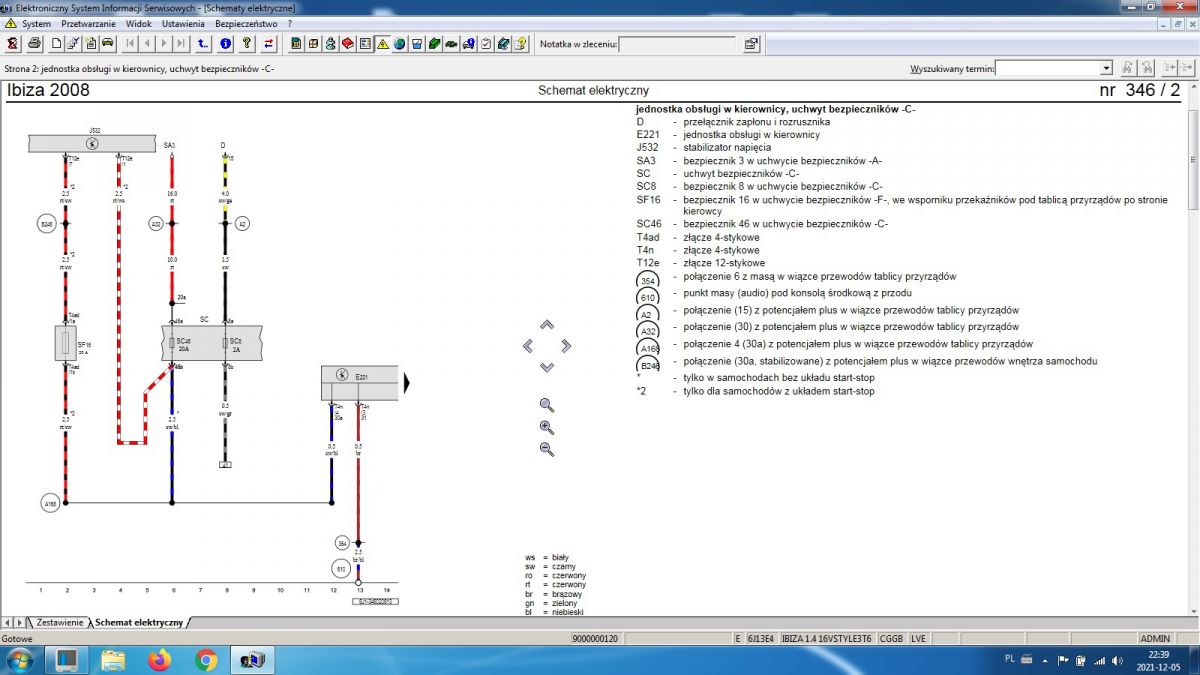
Task: Open the Przetwarzanie menu
Action: coord(89,23)
